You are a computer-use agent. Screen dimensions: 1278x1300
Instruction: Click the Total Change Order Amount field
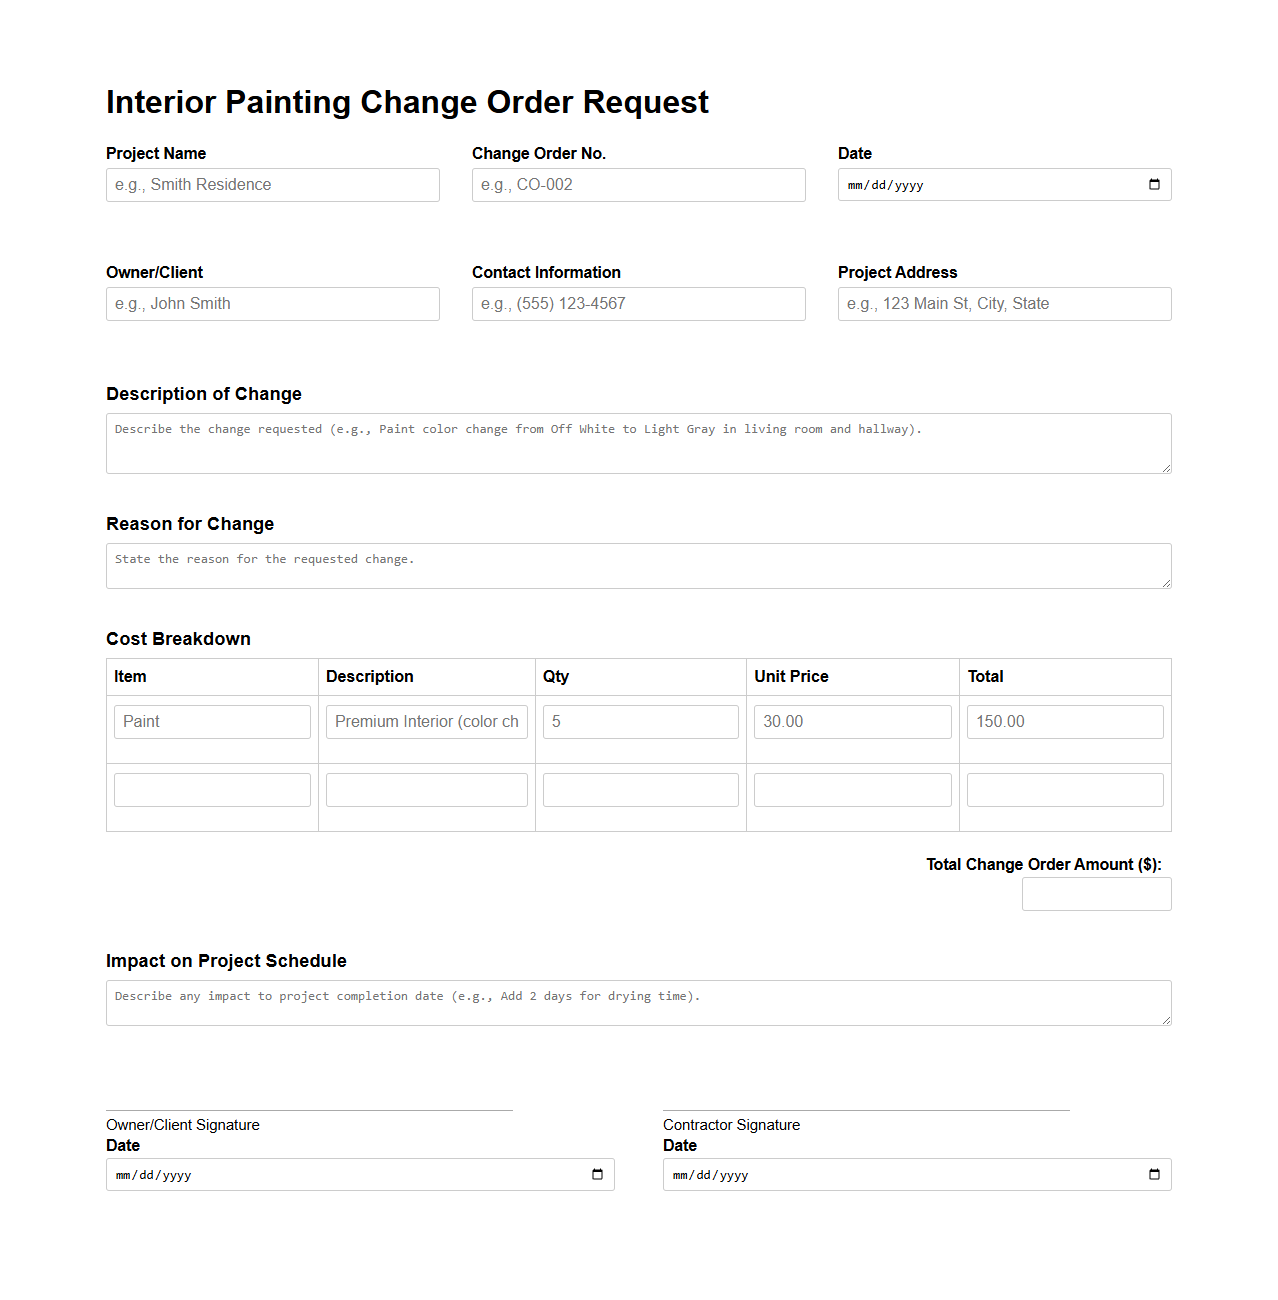click(1096, 893)
